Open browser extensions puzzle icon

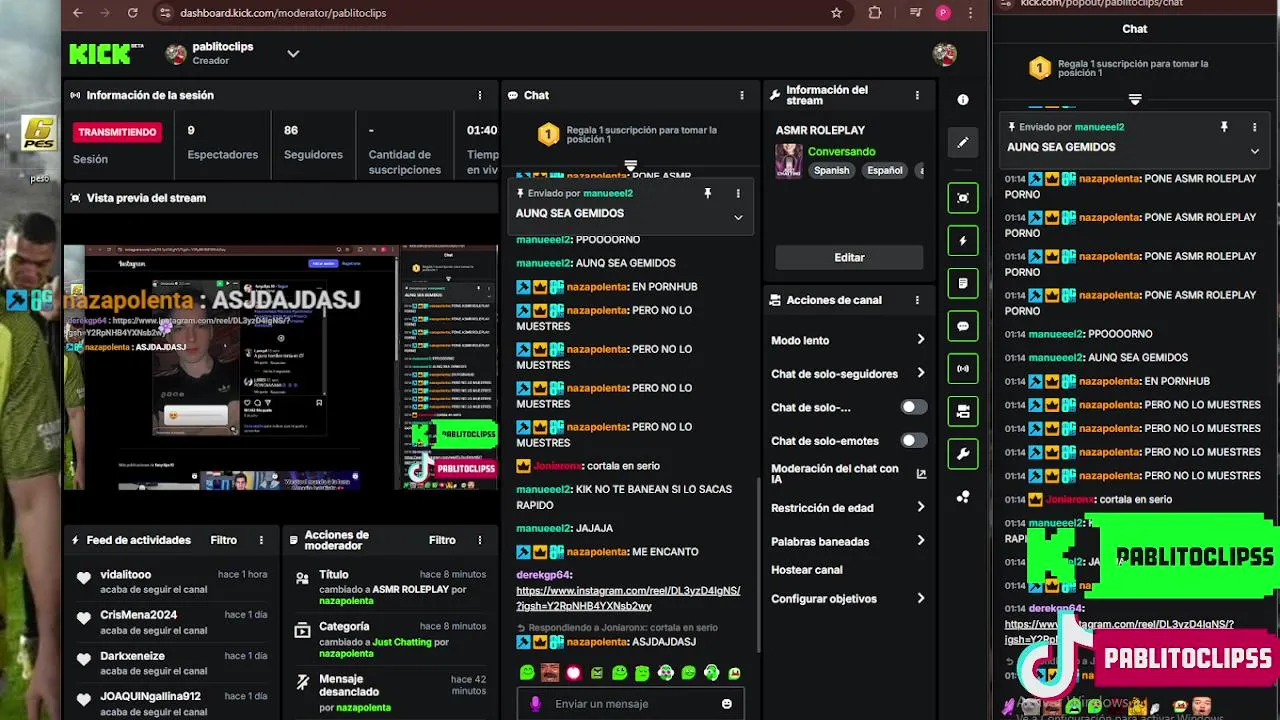875,13
